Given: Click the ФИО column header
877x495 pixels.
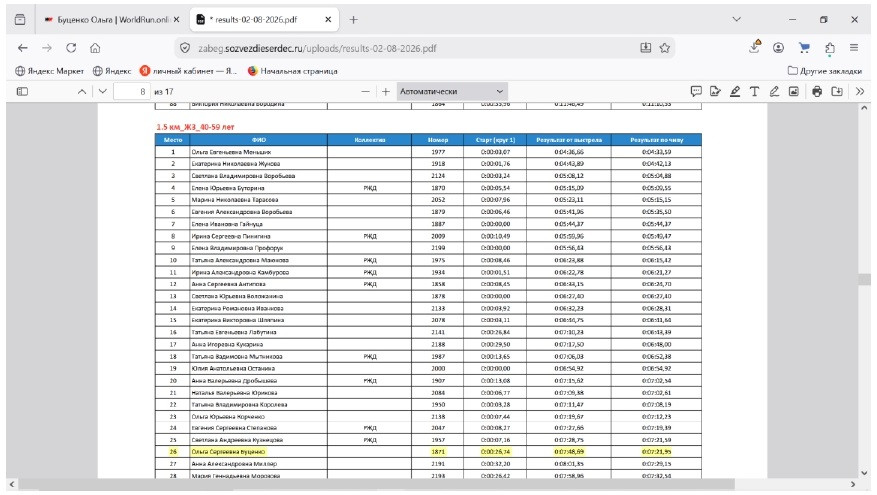Looking at the screenshot, I should pyautogui.click(x=258, y=140).
